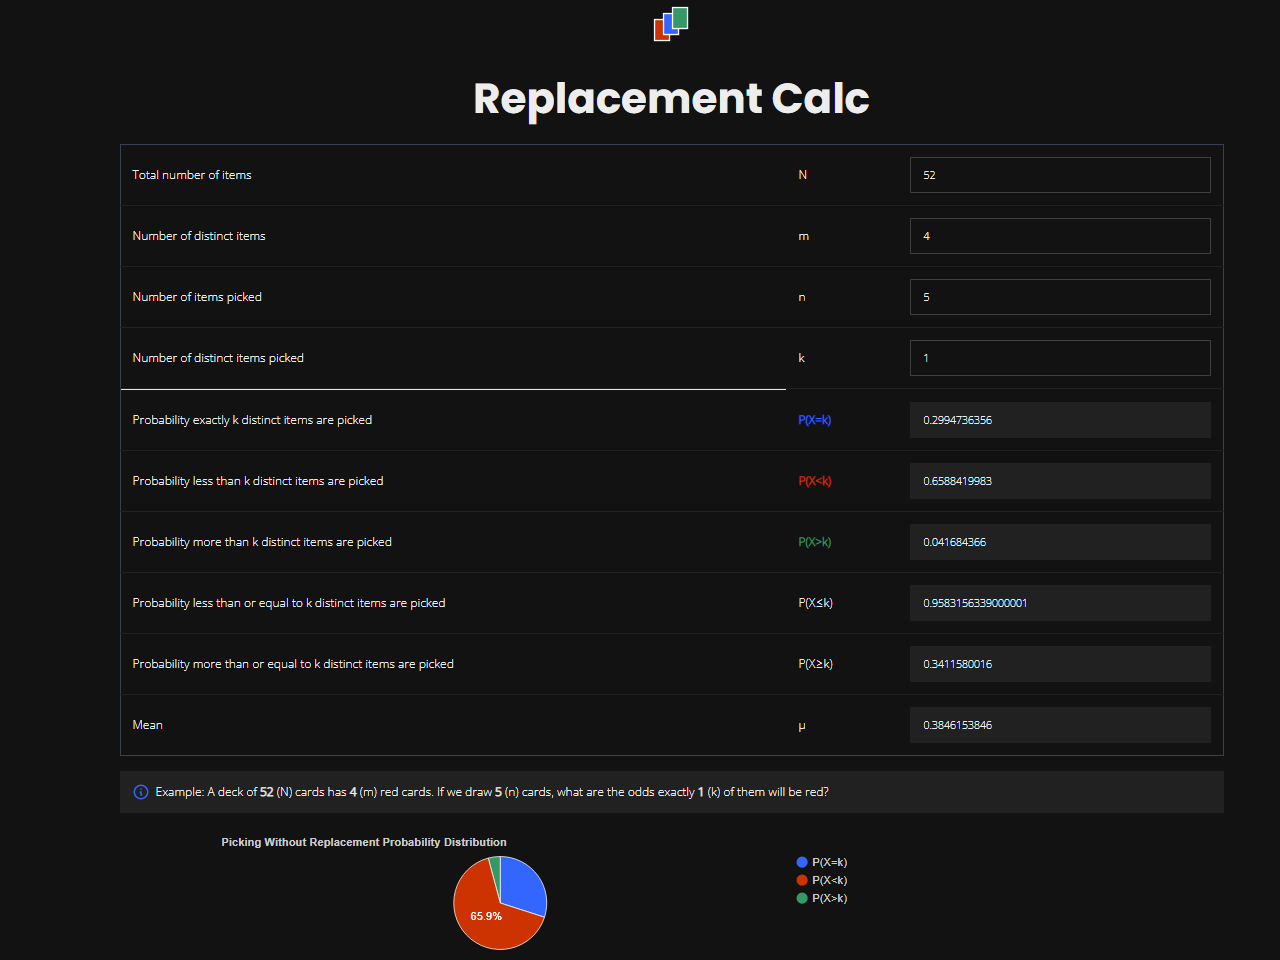Screen dimensions: 1280x960
Task: Toggle P(X<k) legend label in chart
Action: (x=829, y=880)
